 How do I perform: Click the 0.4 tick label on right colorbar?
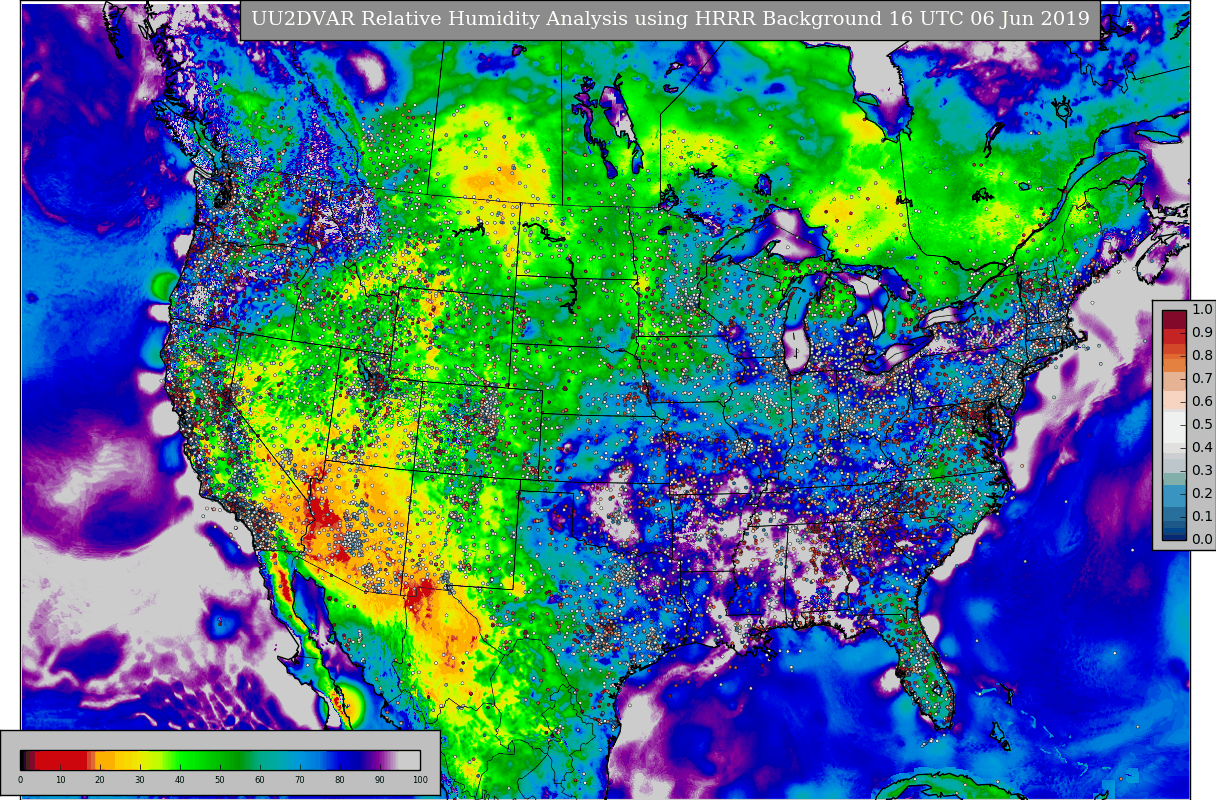click(1202, 448)
